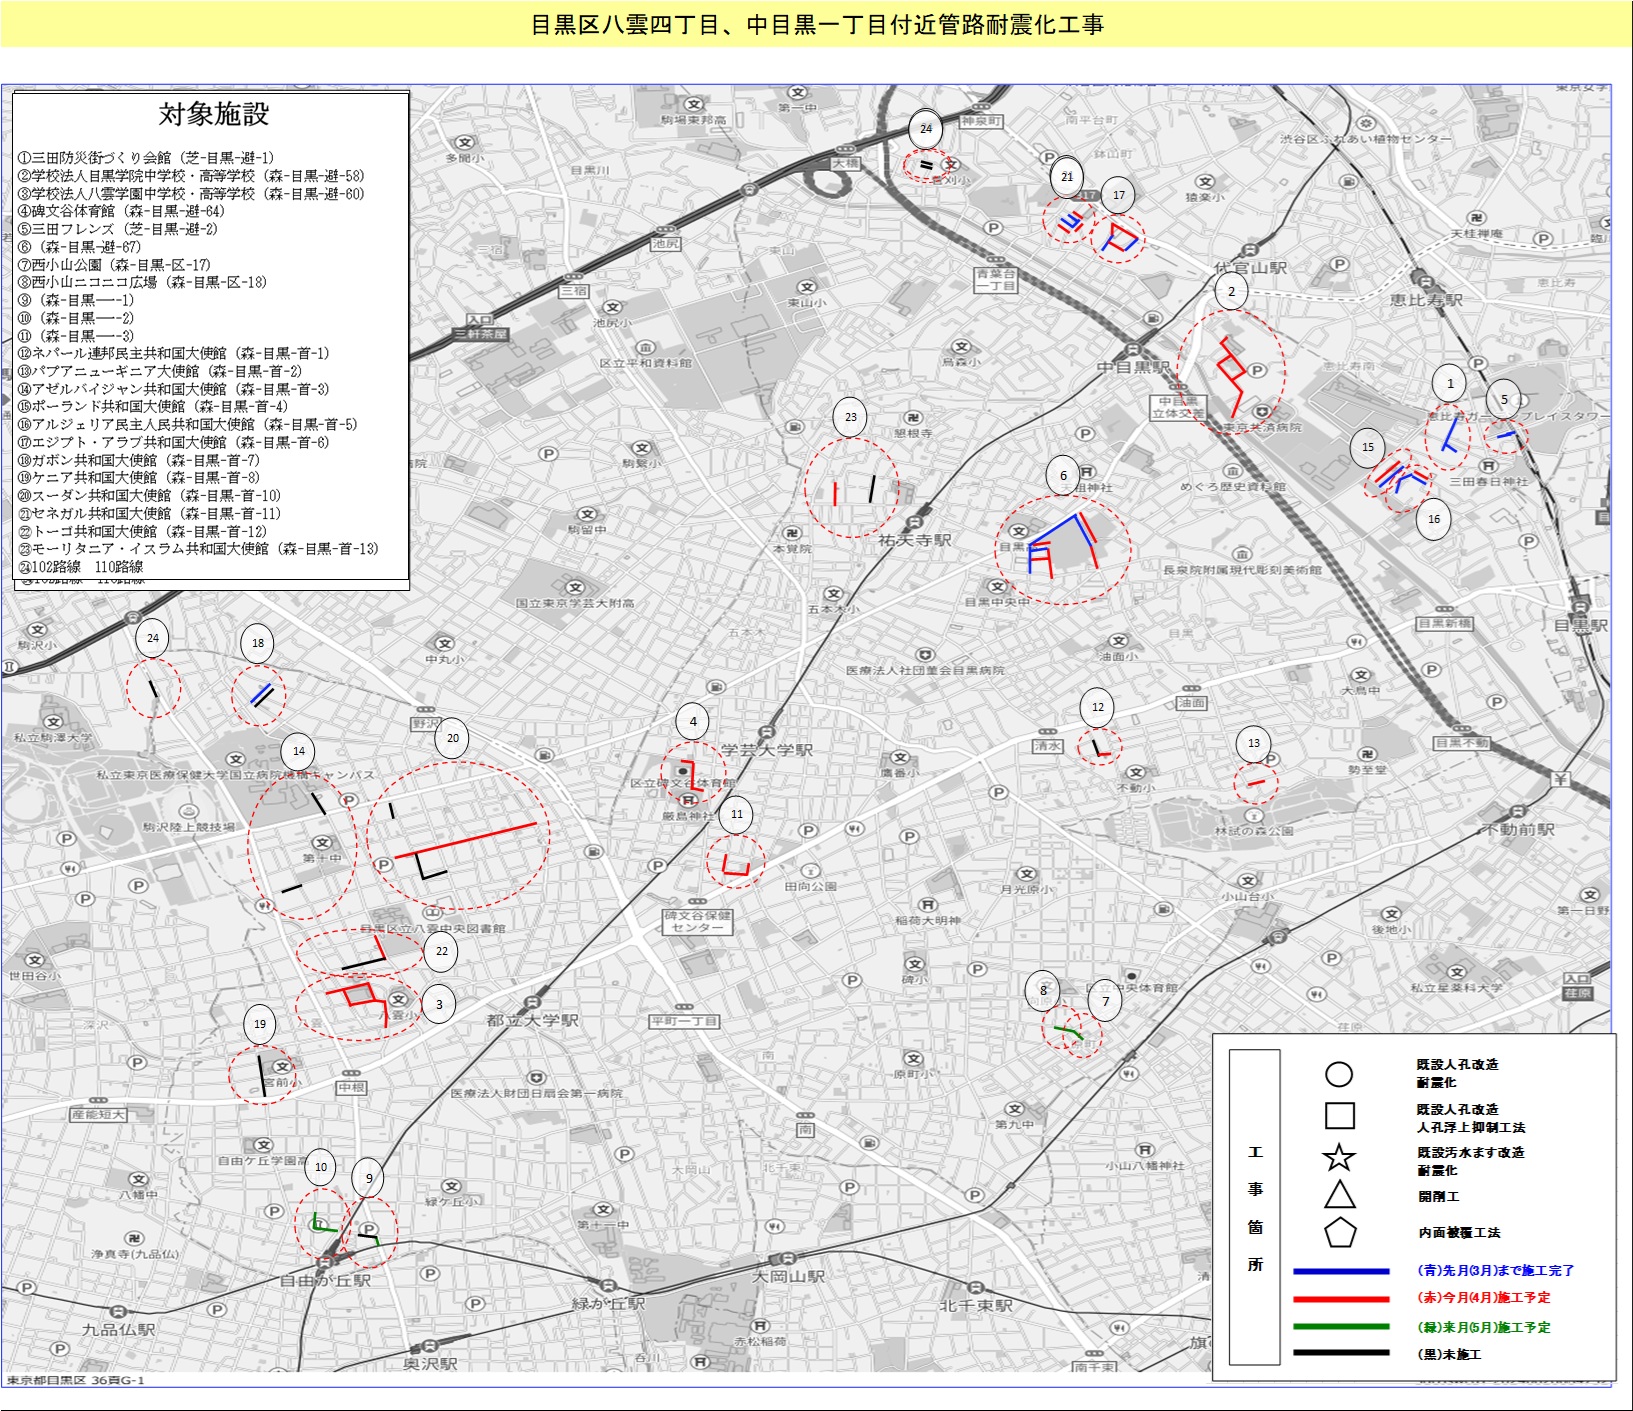
Task: Select the 中目黒駅 station label
Action: (1133, 367)
